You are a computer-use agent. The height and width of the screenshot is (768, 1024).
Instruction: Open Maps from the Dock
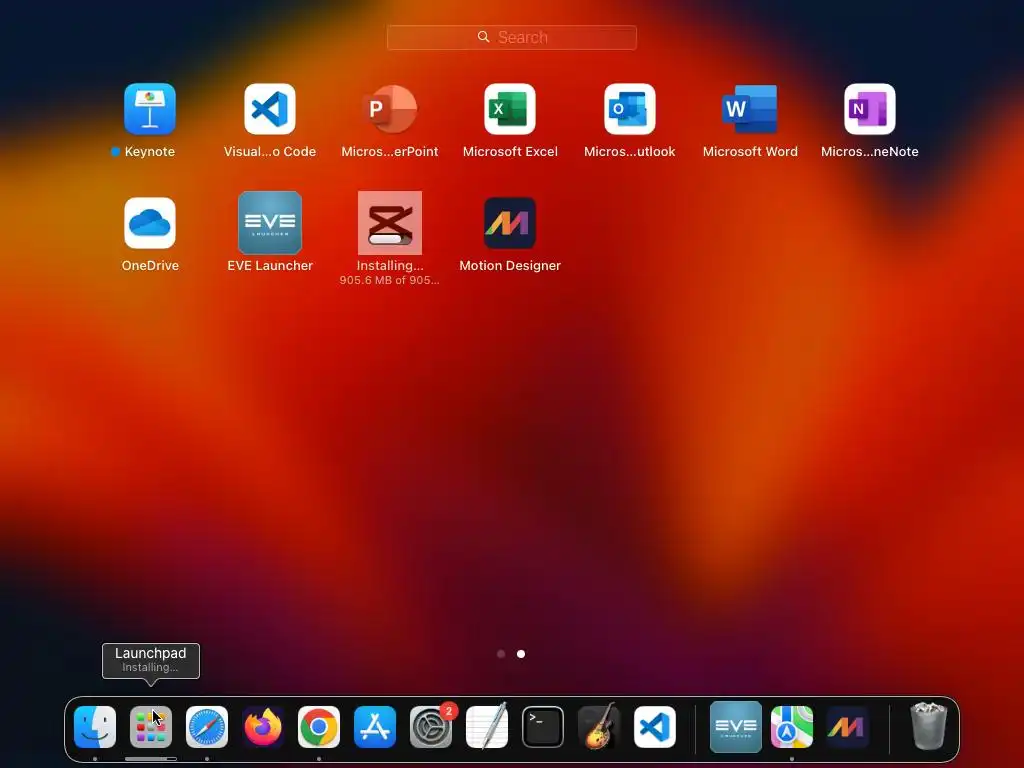(792, 727)
